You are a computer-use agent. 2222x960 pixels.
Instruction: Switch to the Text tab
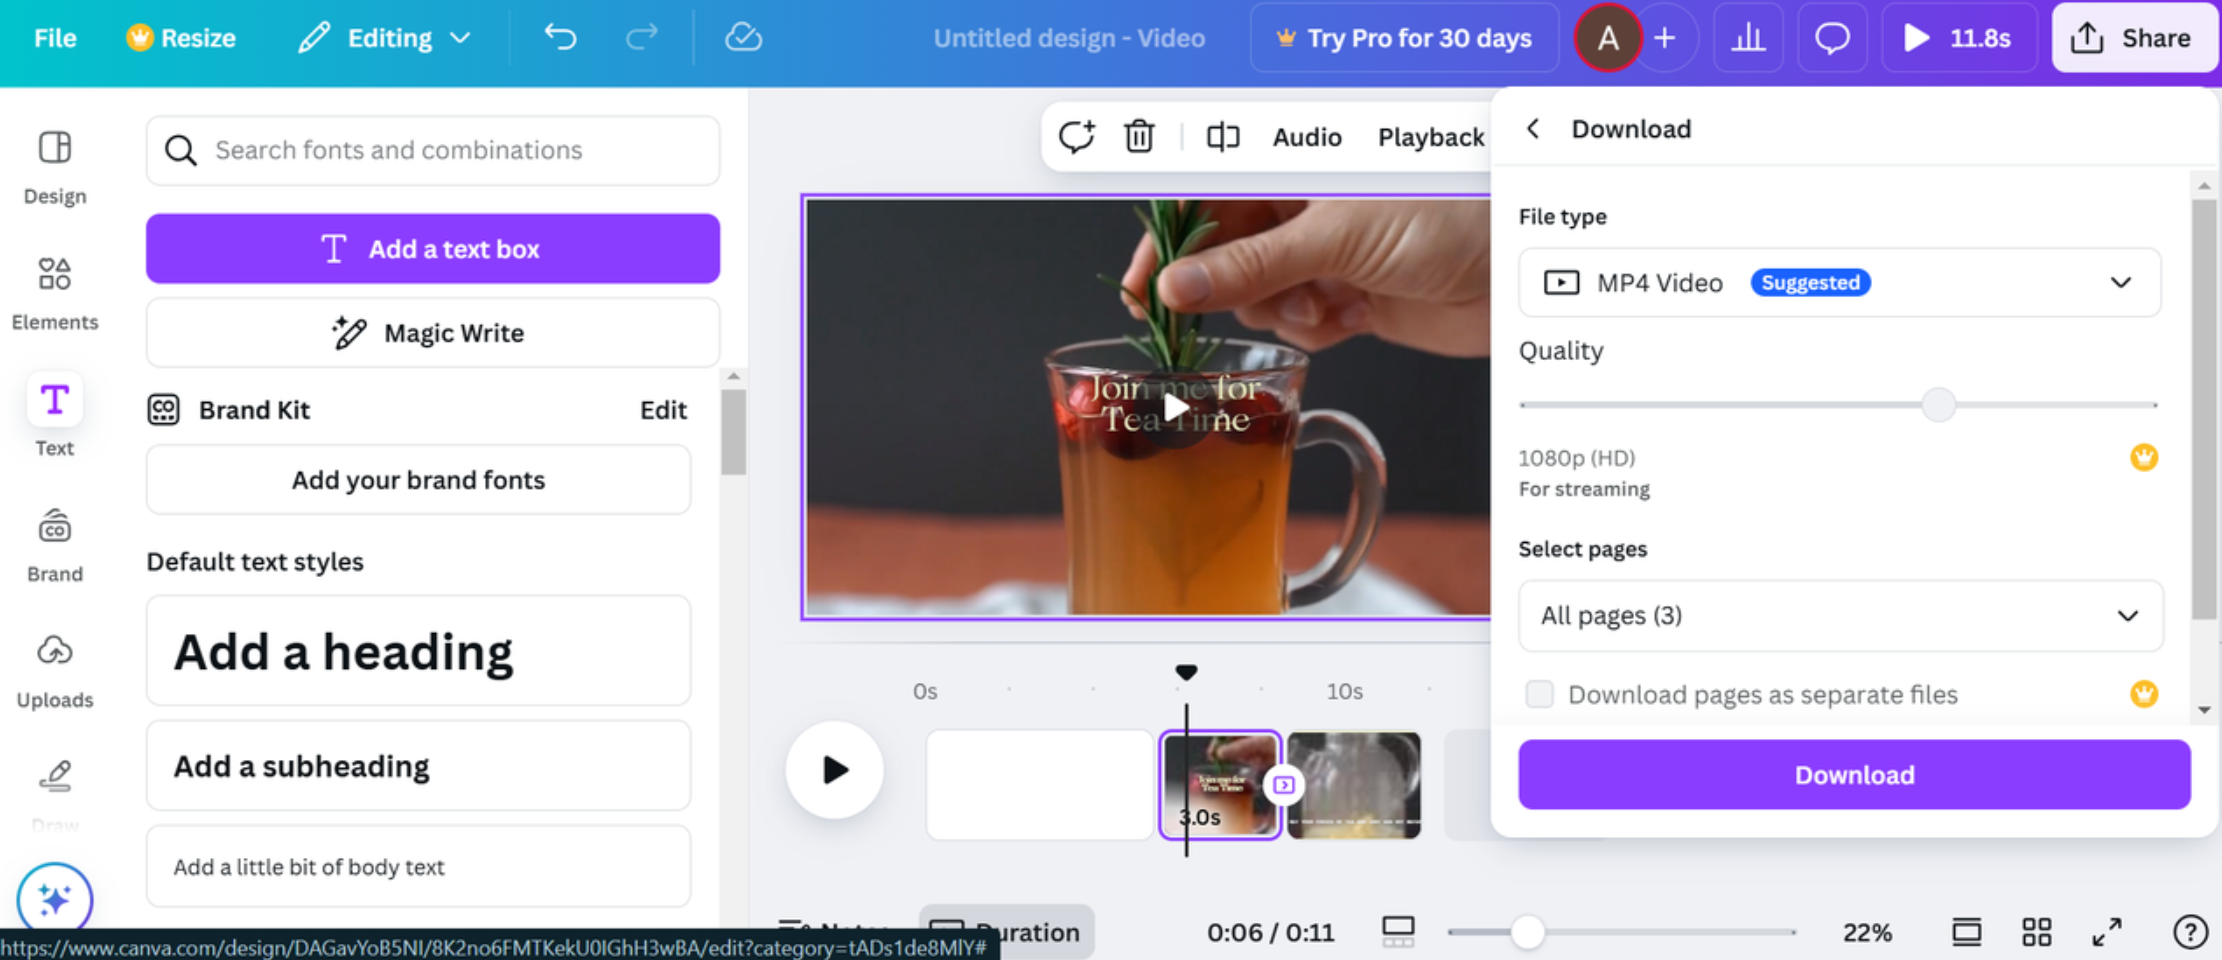54,415
